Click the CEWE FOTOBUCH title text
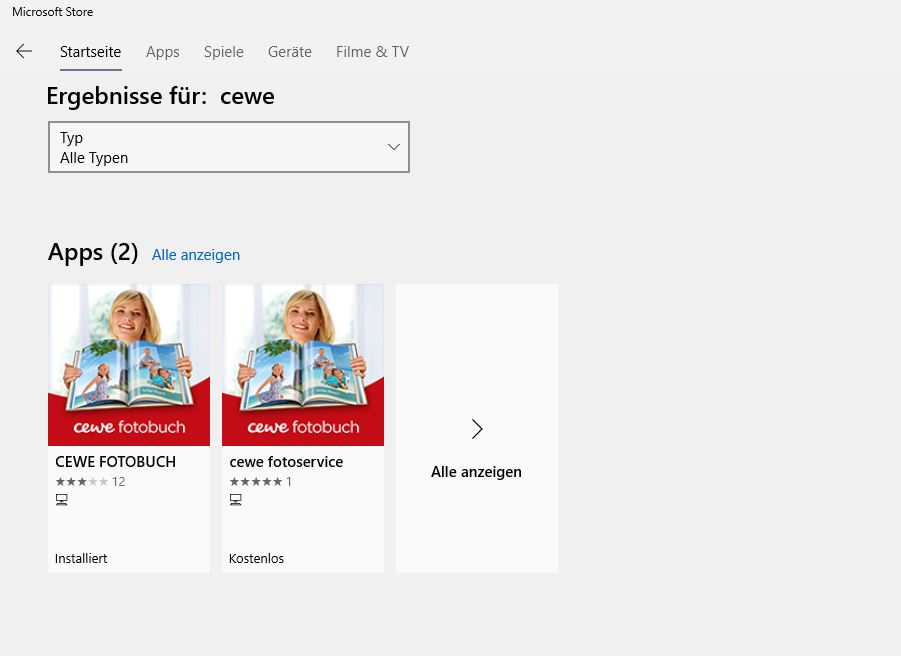 click(115, 462)
